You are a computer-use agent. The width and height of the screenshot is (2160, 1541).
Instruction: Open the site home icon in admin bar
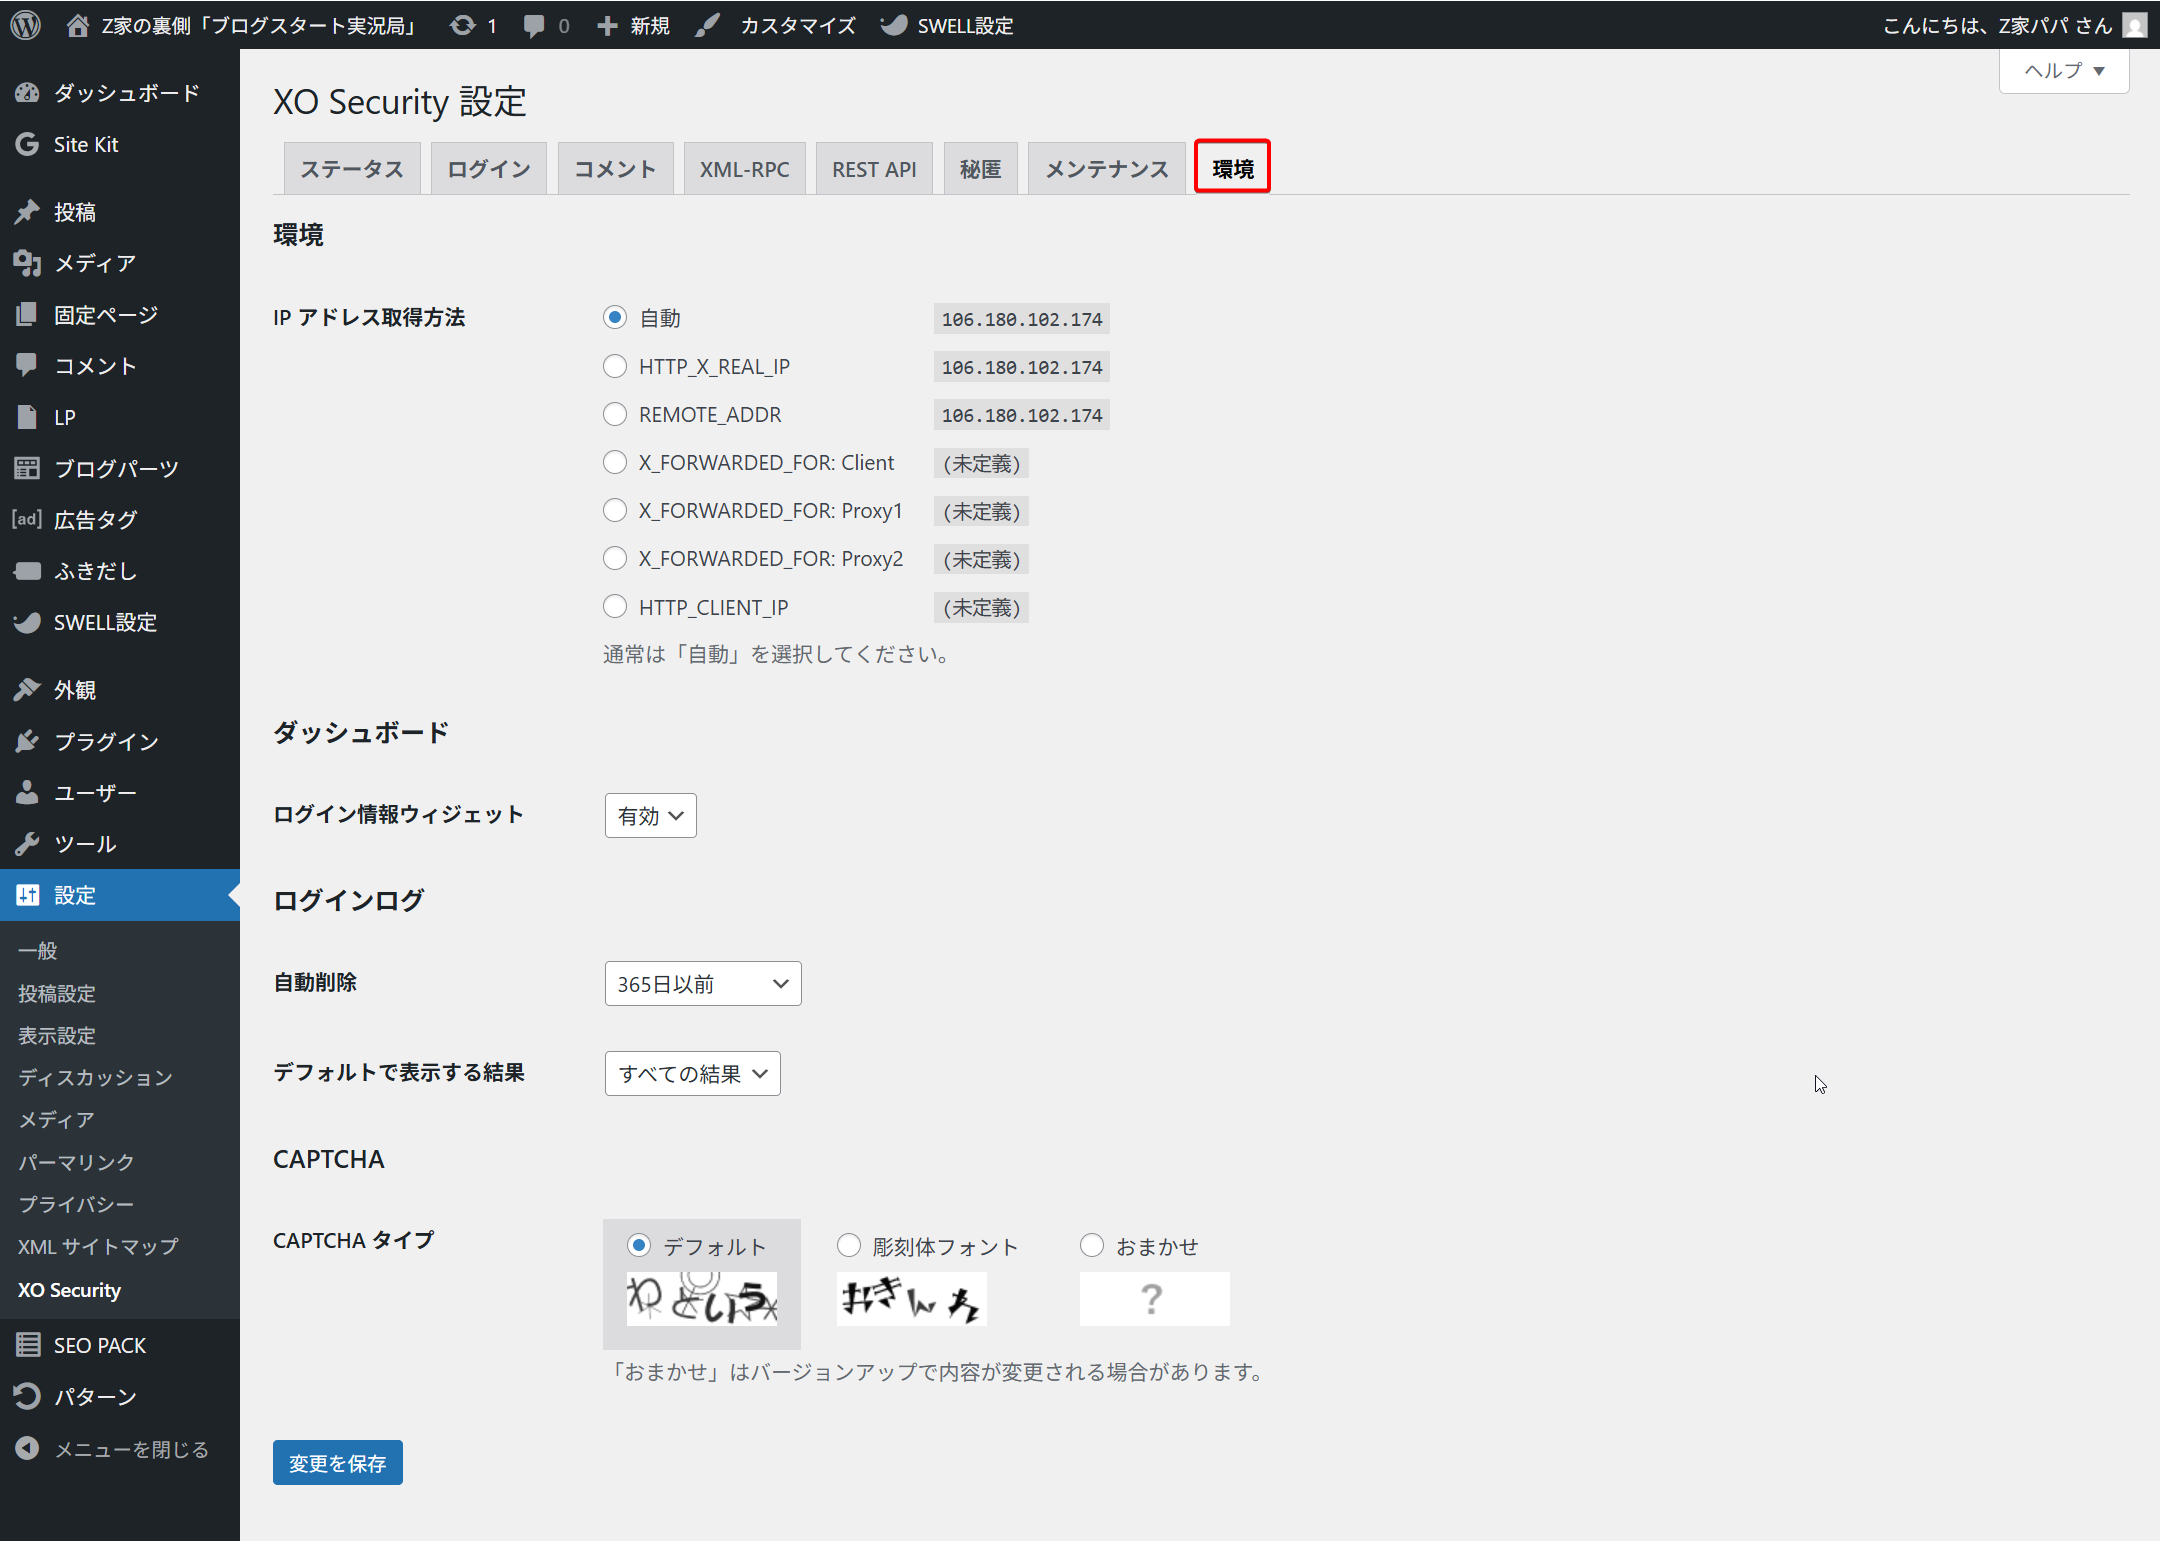coord(77,25)
